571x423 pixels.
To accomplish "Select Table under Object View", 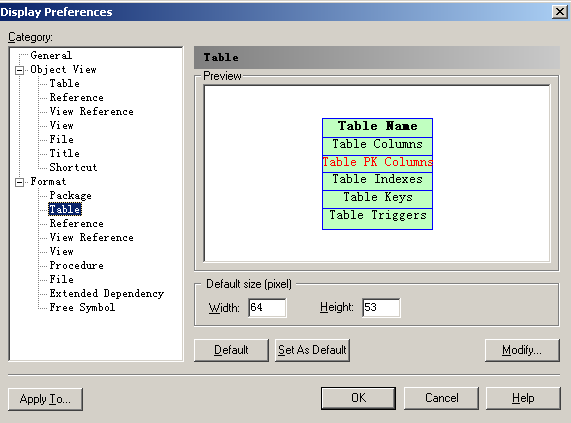I will [x=64, y=83].
